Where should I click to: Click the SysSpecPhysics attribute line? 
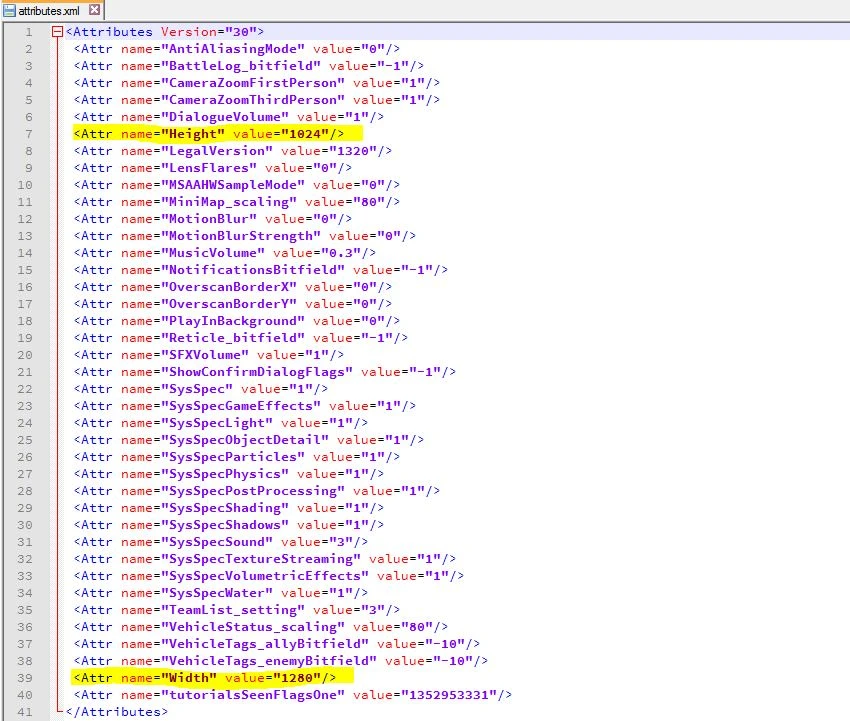[x=229, y=474]
